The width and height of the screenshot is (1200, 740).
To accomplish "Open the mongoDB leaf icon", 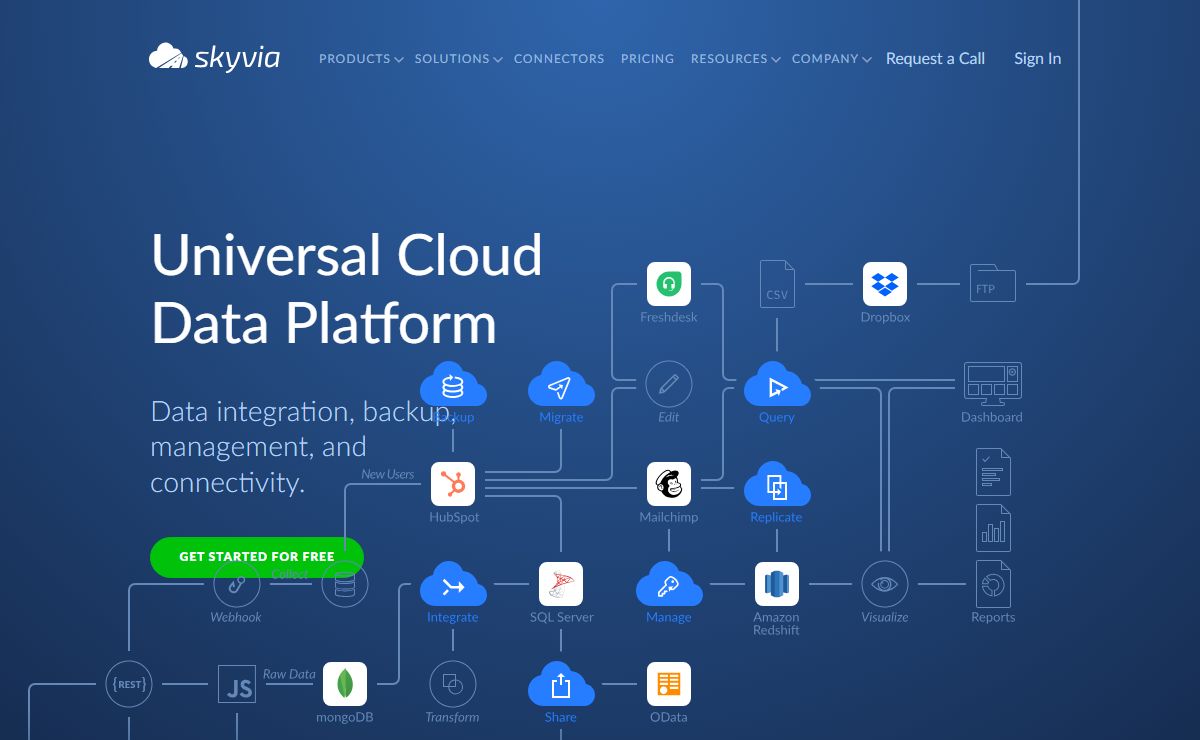I will click(x=345, y=684).
